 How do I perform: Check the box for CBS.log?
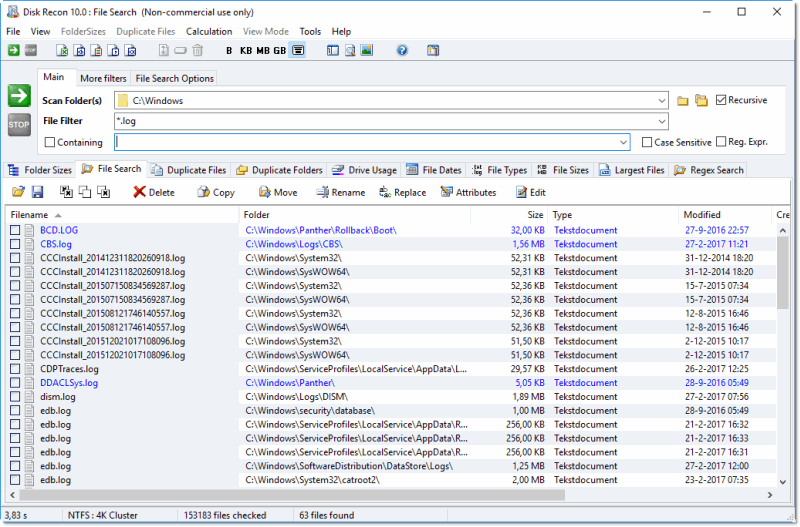[x=15, y=244]
